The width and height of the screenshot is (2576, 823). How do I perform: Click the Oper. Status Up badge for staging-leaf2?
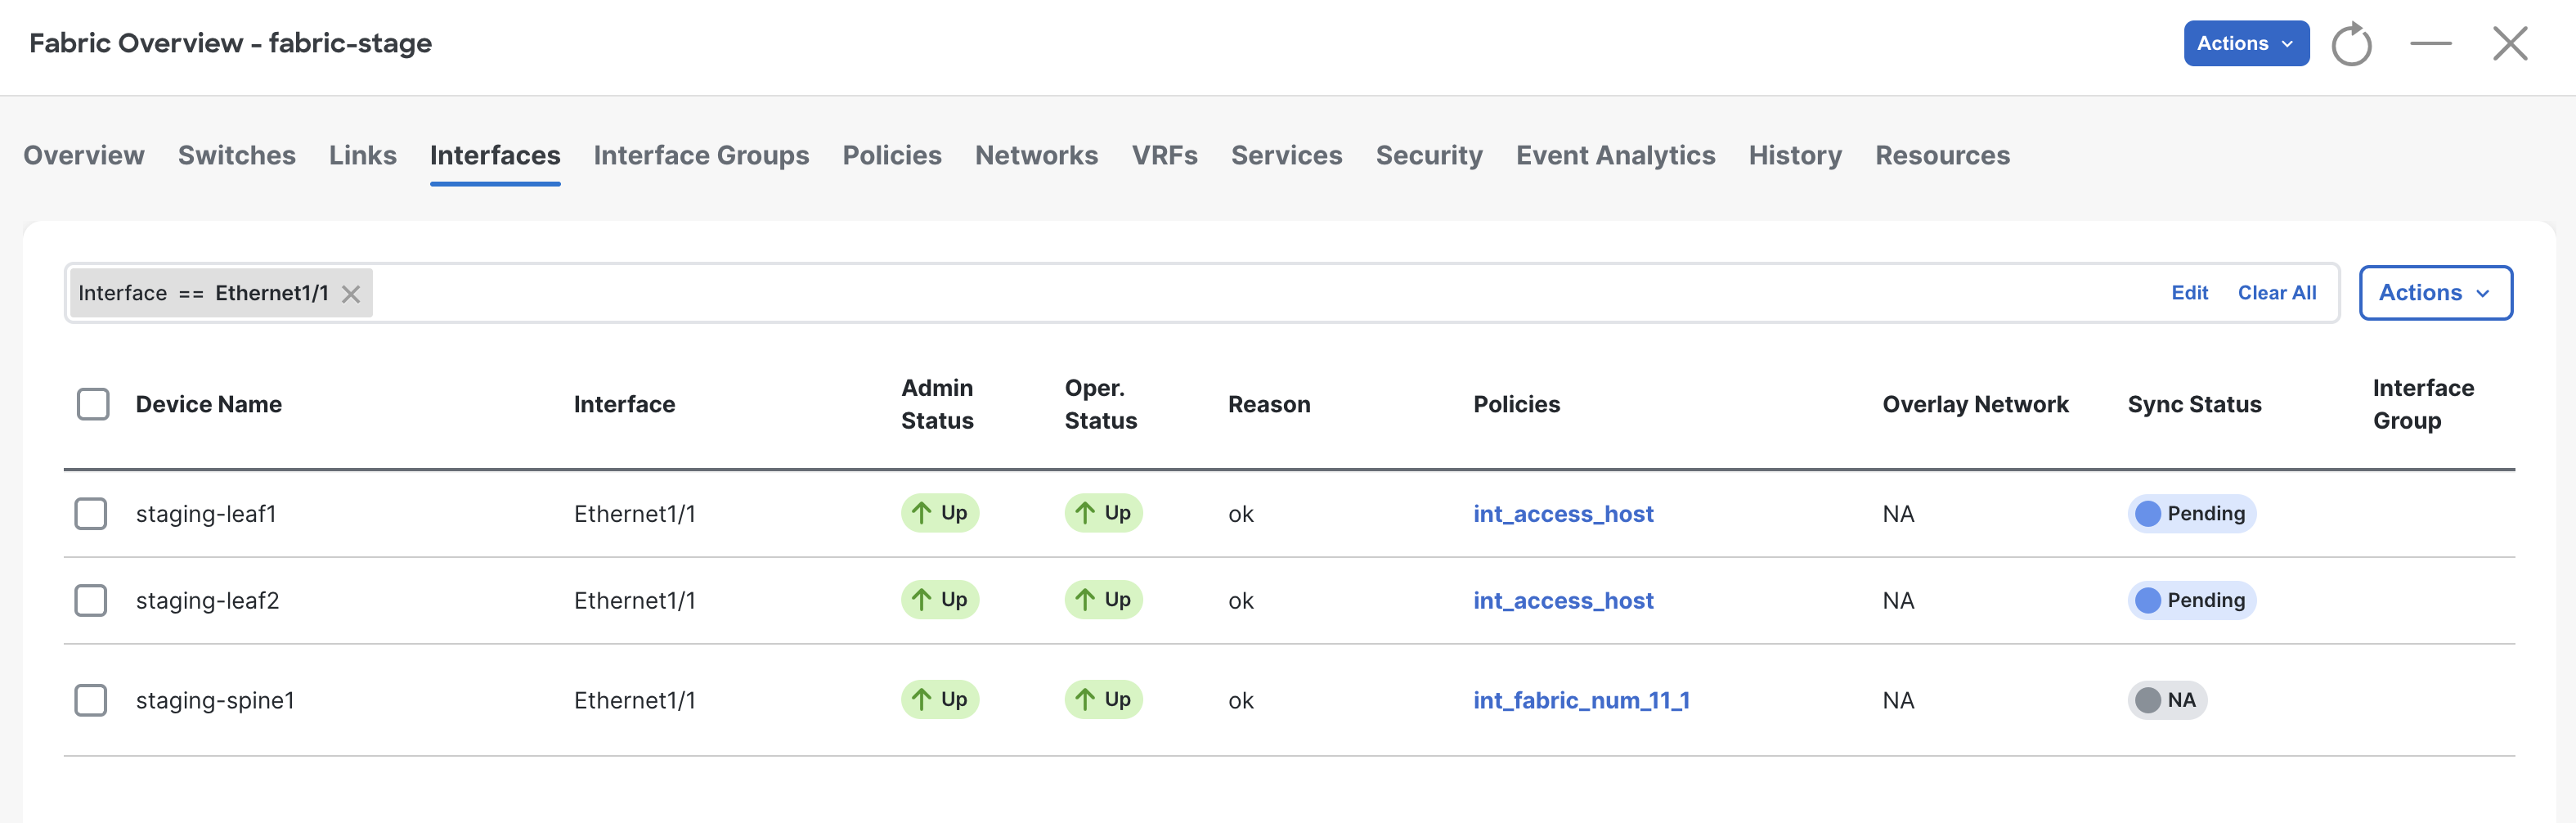pyautogui.click(x=1103, y=600)
